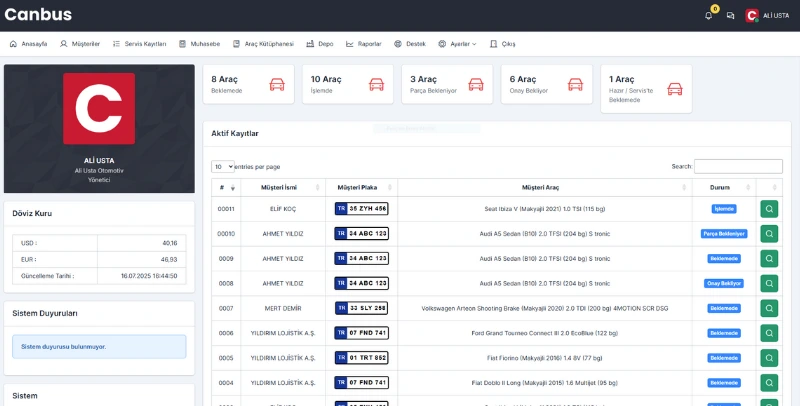Focus the Search input field

[738, 166]
